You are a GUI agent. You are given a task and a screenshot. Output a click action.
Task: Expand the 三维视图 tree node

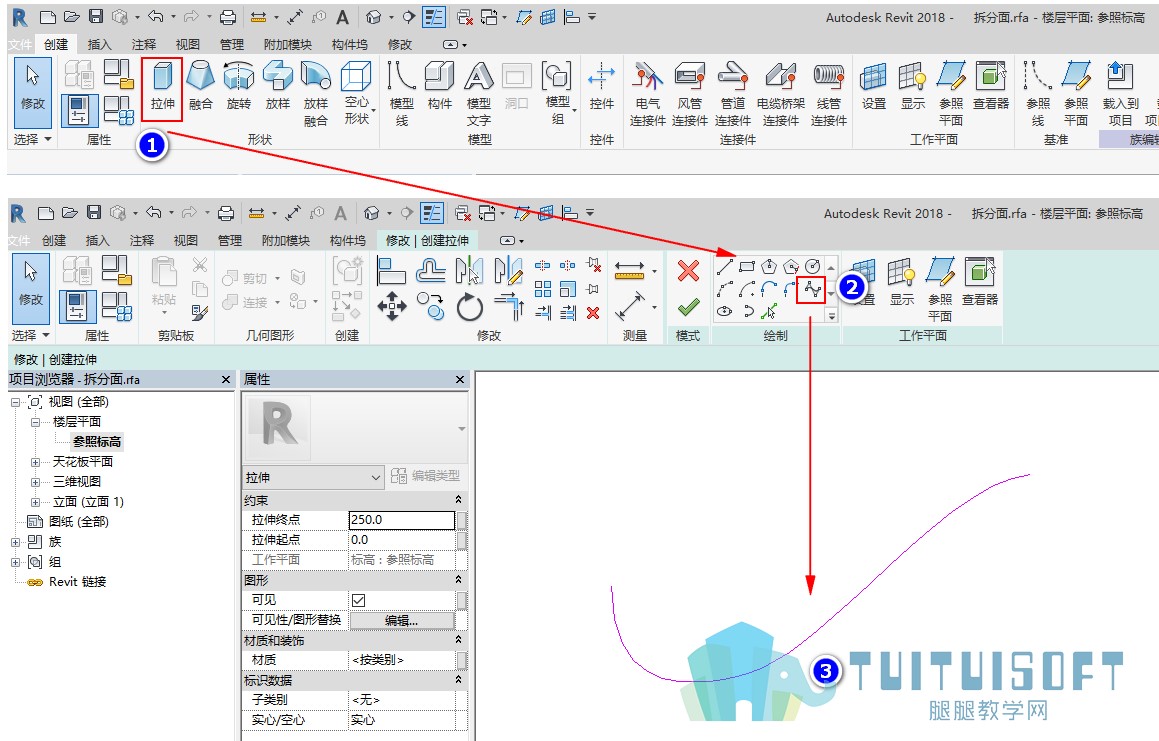coord(35,481)
